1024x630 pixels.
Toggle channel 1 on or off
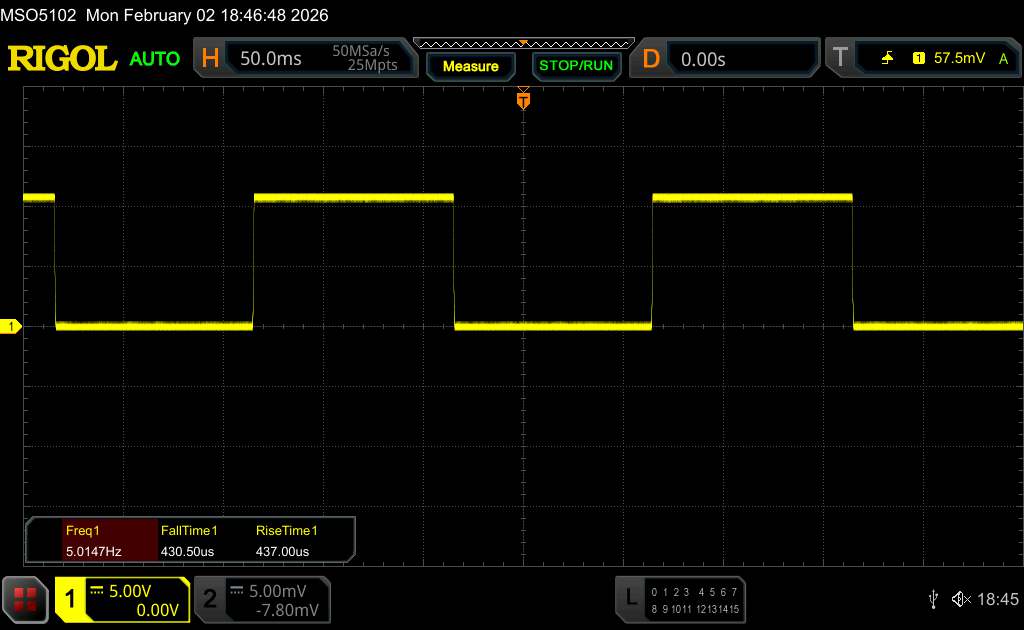(71, 598)
